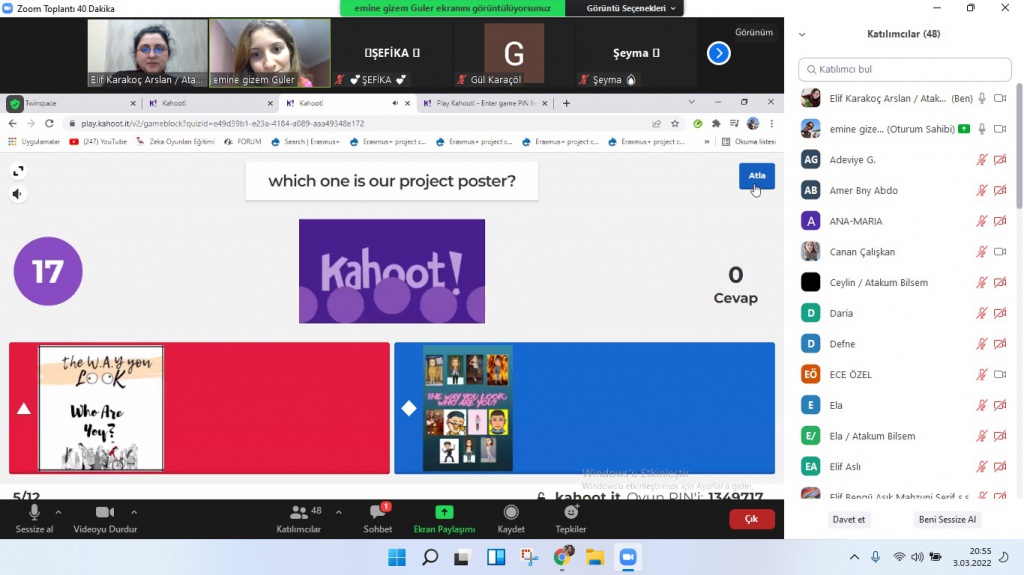Mute audio on active Kahoot tab
Screen dimensions: 1024x575
click(395, 103)
